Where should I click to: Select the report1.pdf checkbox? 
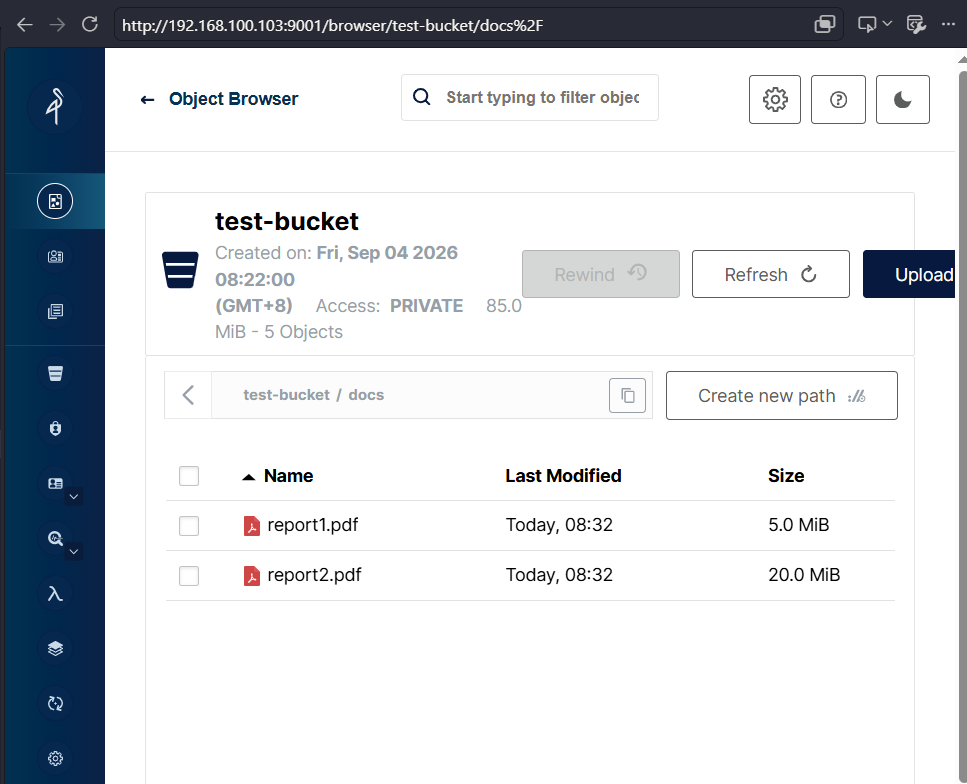tap(189, 526)
